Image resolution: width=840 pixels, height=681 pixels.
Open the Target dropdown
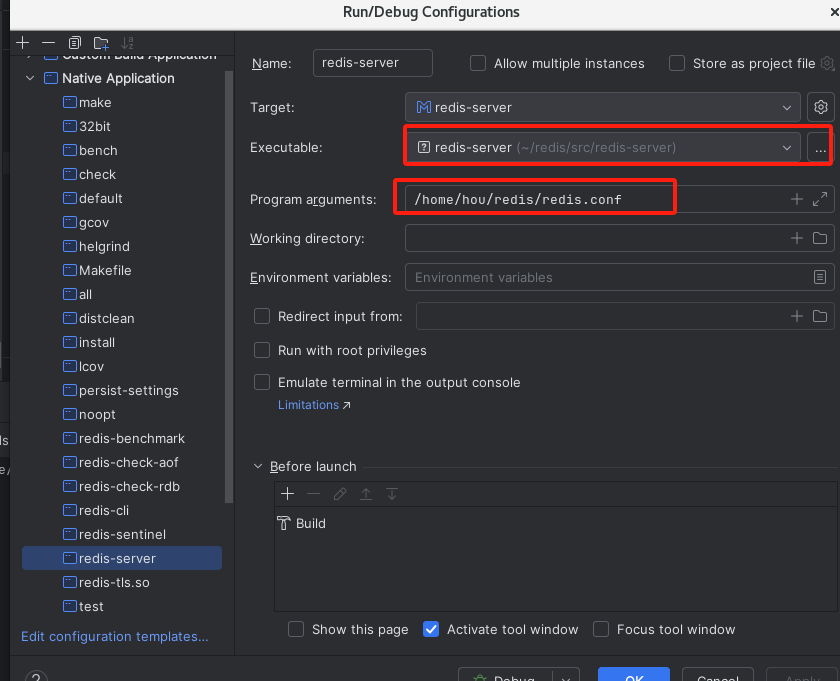point(603,107)
